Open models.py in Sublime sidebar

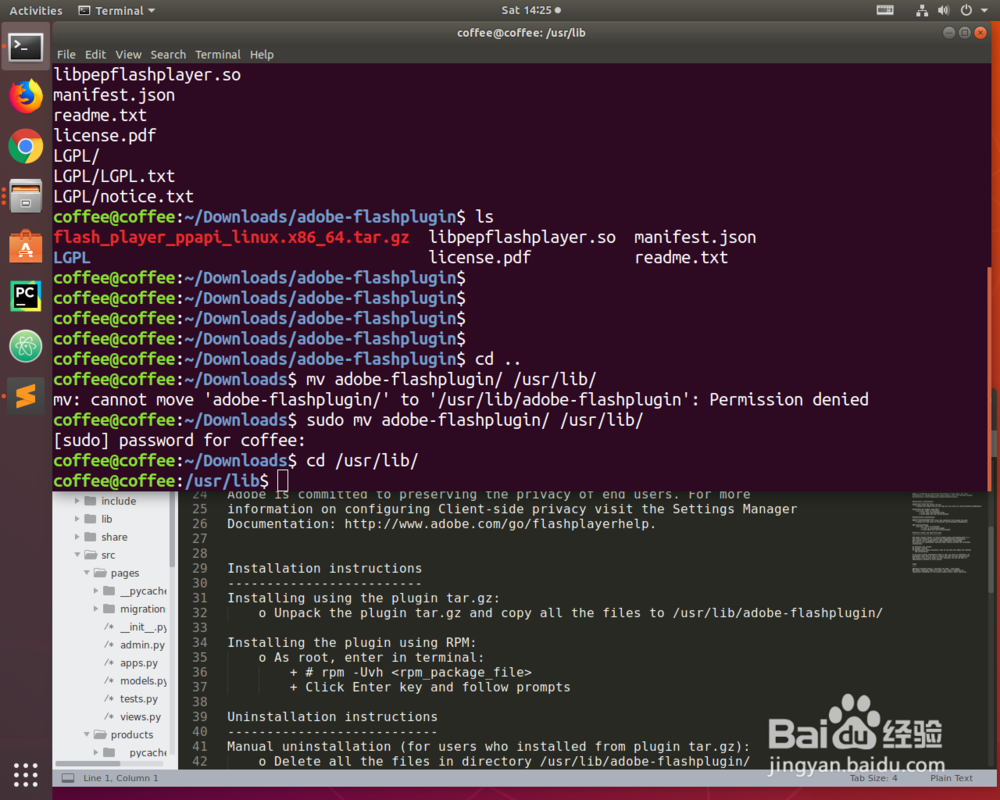pyautogui.click(x=143, y=681)
